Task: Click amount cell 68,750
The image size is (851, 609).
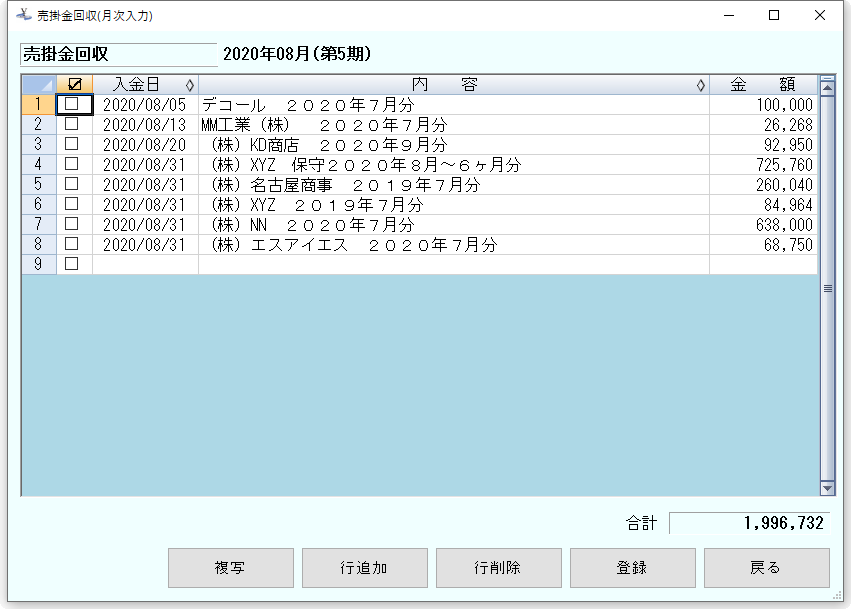Action: click(763, 244)
